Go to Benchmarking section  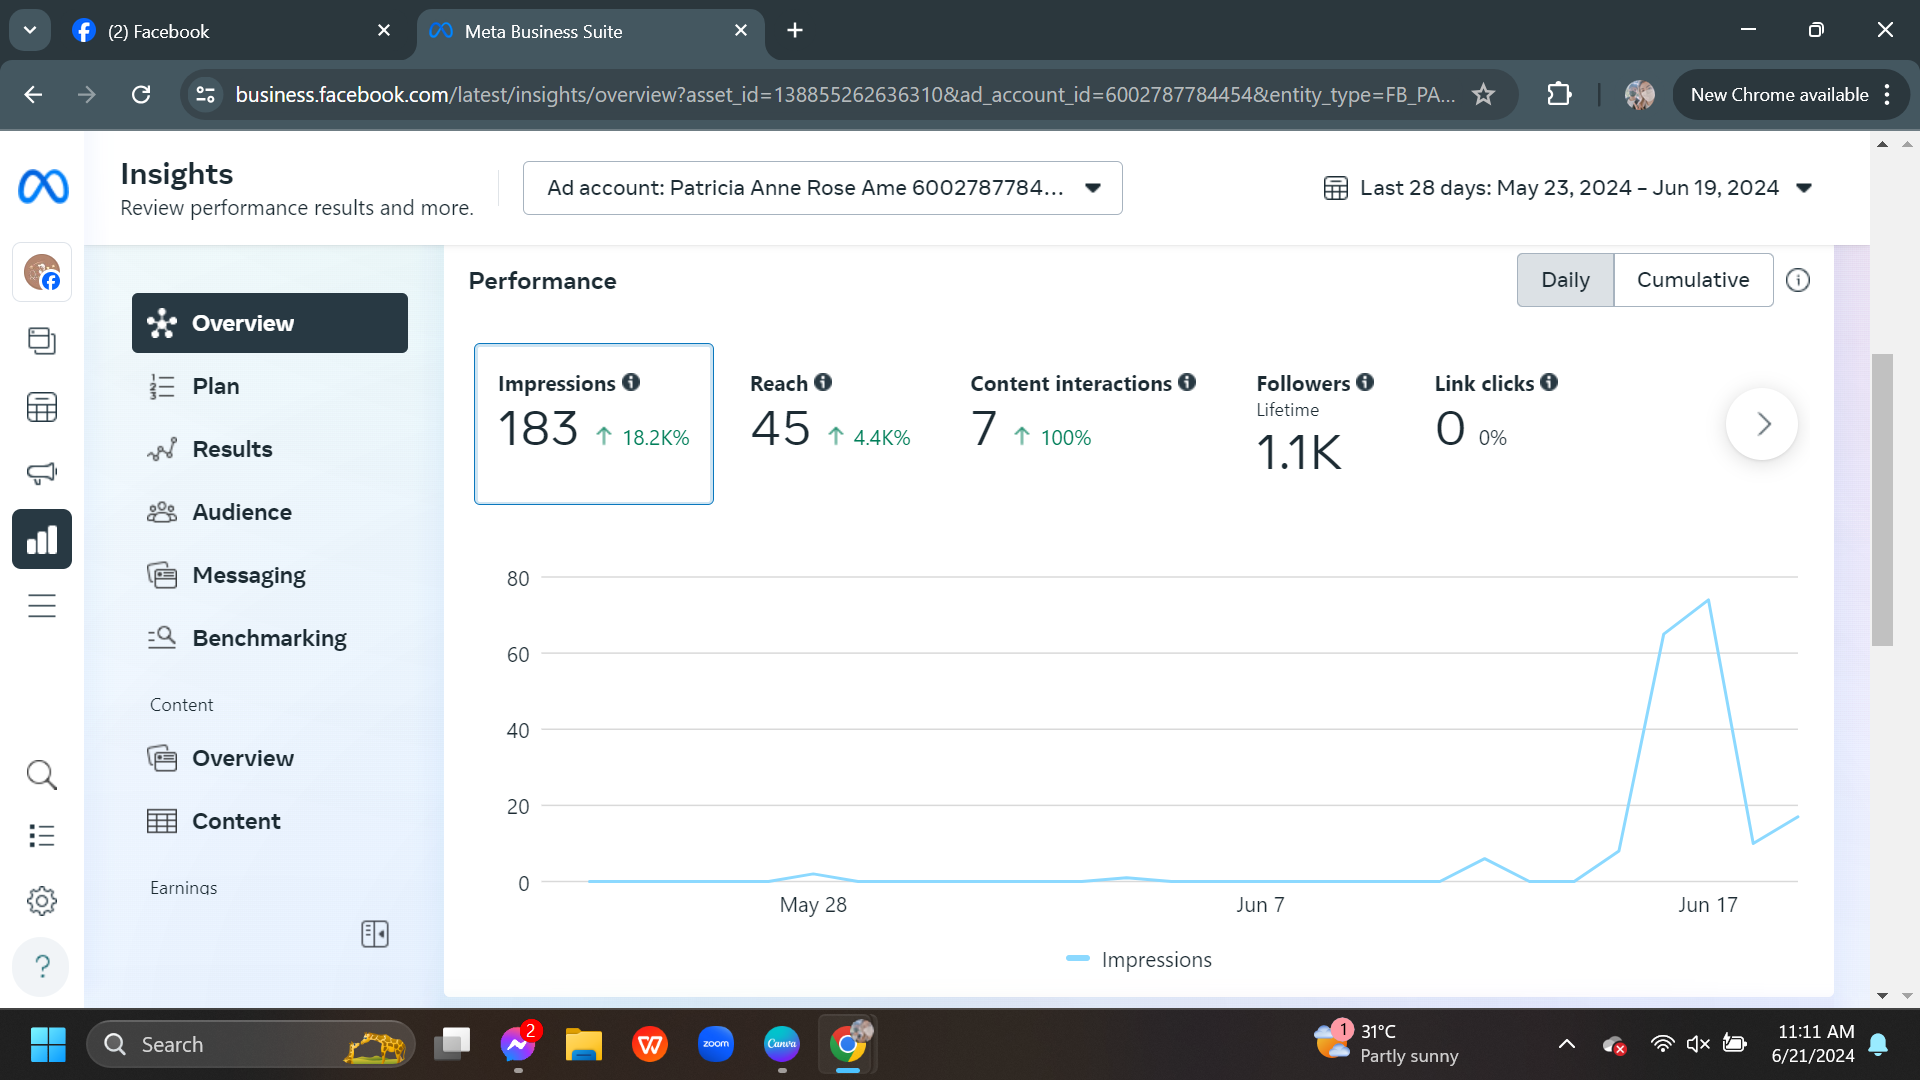pyautogui.click(x=269, y=638)
